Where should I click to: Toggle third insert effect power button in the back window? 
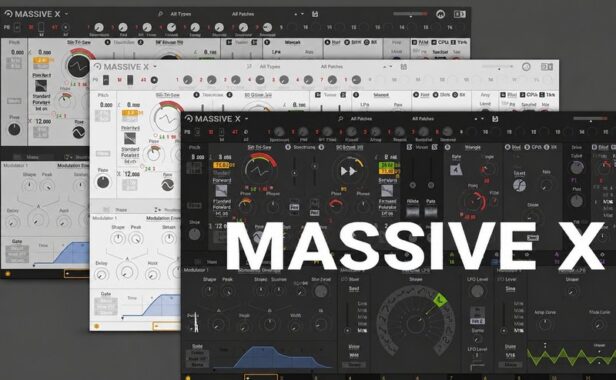pyautogui.click(x=367, y=42)
